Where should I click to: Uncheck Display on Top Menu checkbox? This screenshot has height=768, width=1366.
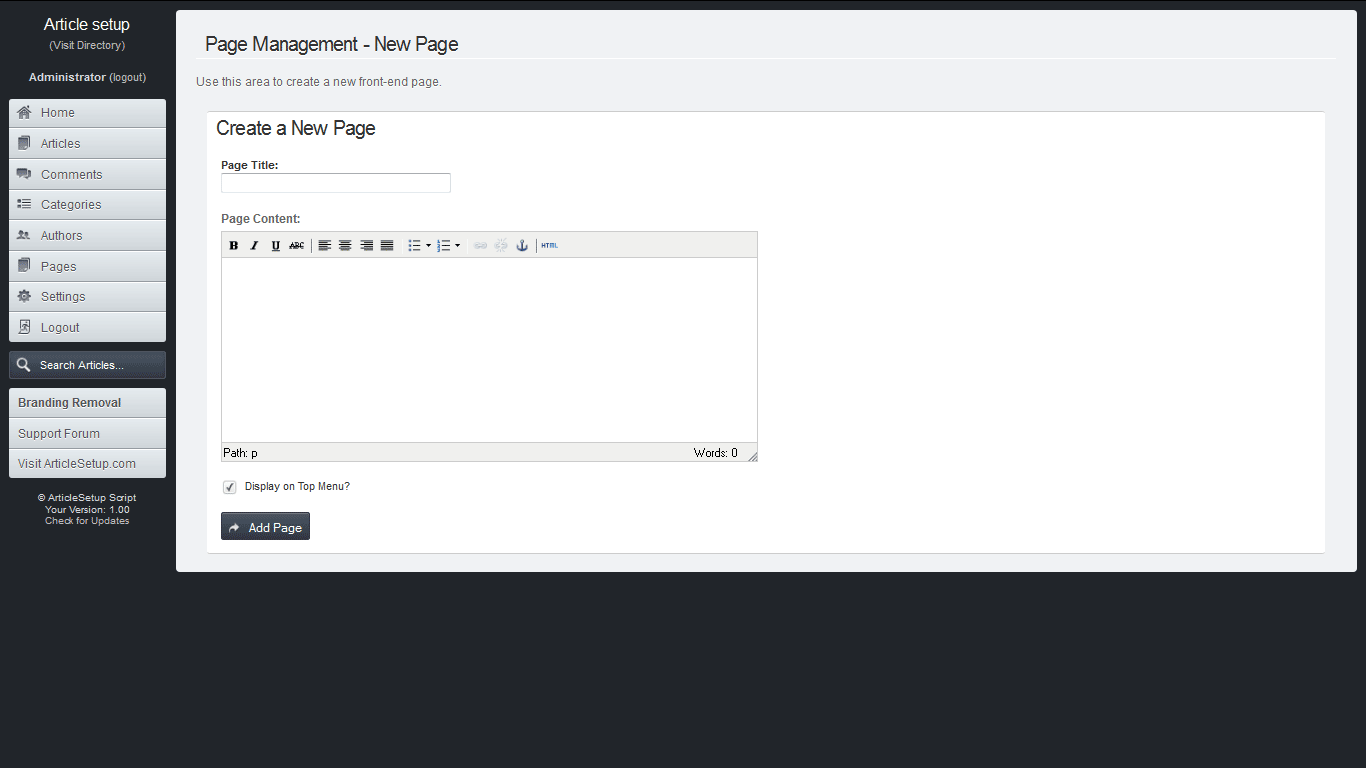[x=230, y=487]
